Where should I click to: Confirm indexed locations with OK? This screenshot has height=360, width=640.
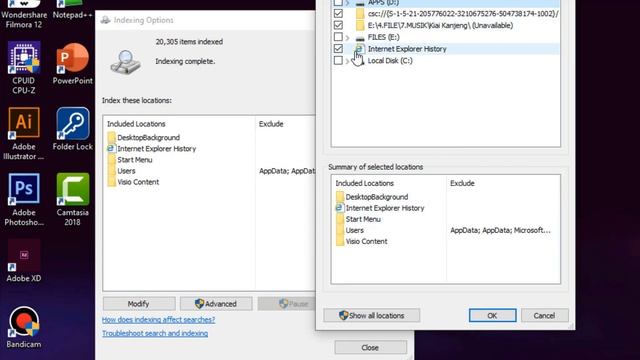[x=492, y=316]
